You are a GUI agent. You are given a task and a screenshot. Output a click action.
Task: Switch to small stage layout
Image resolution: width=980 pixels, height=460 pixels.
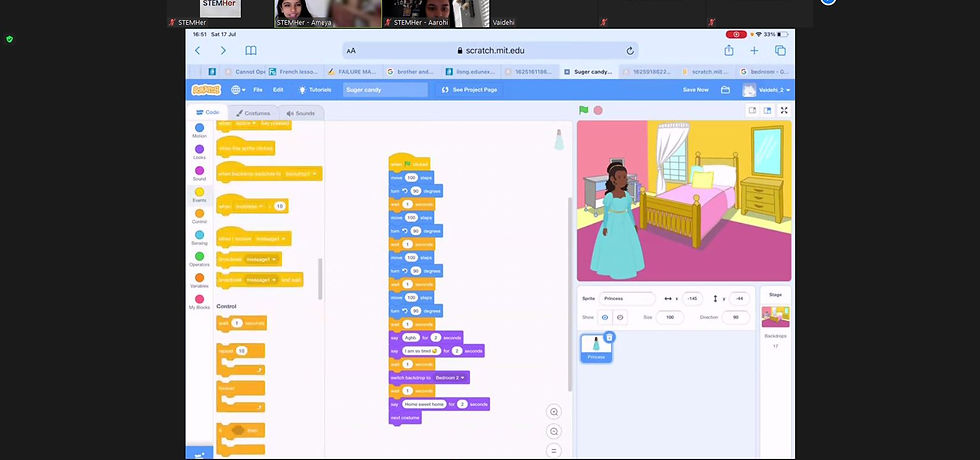(752, 111)
